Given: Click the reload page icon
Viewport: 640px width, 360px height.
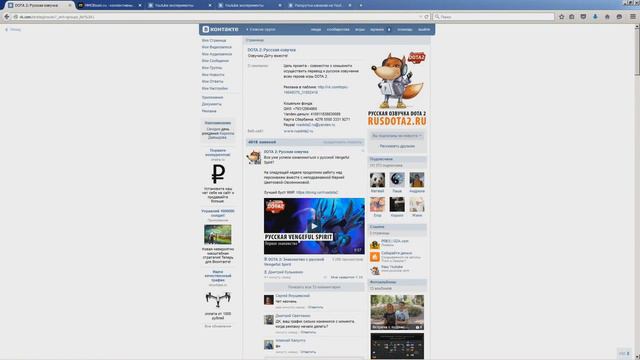Looking at the screenshot, I should [427, 17].
